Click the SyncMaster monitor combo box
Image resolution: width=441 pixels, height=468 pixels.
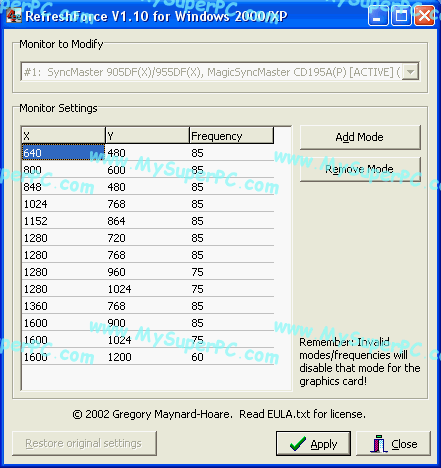[220, 72]
